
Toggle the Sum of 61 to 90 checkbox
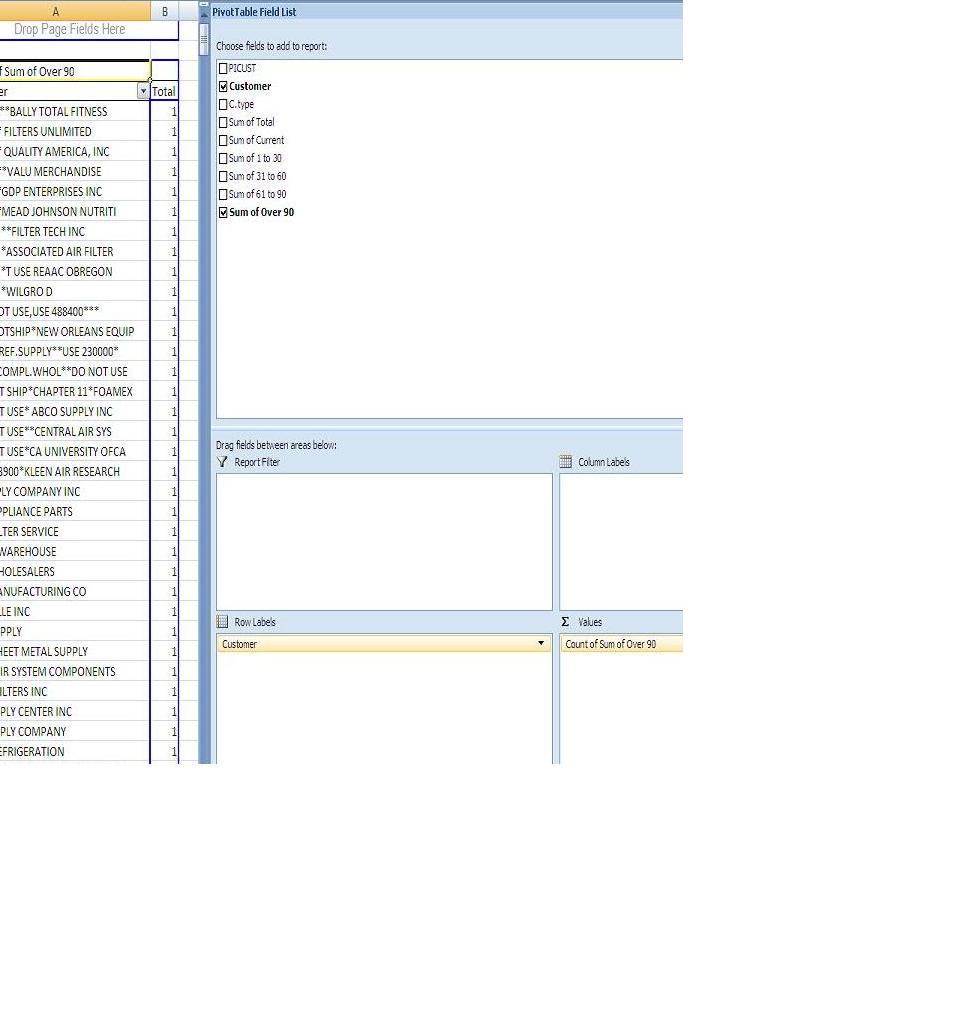tap(223, 194)
